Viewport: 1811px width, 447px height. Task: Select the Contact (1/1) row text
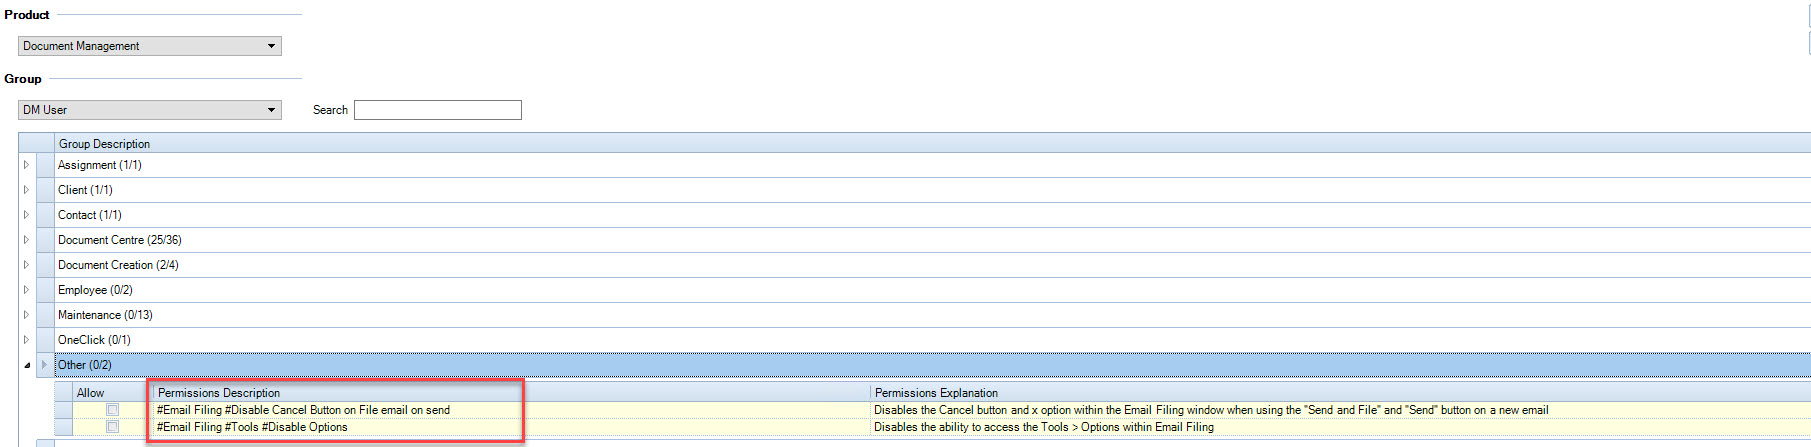(90, 215)
